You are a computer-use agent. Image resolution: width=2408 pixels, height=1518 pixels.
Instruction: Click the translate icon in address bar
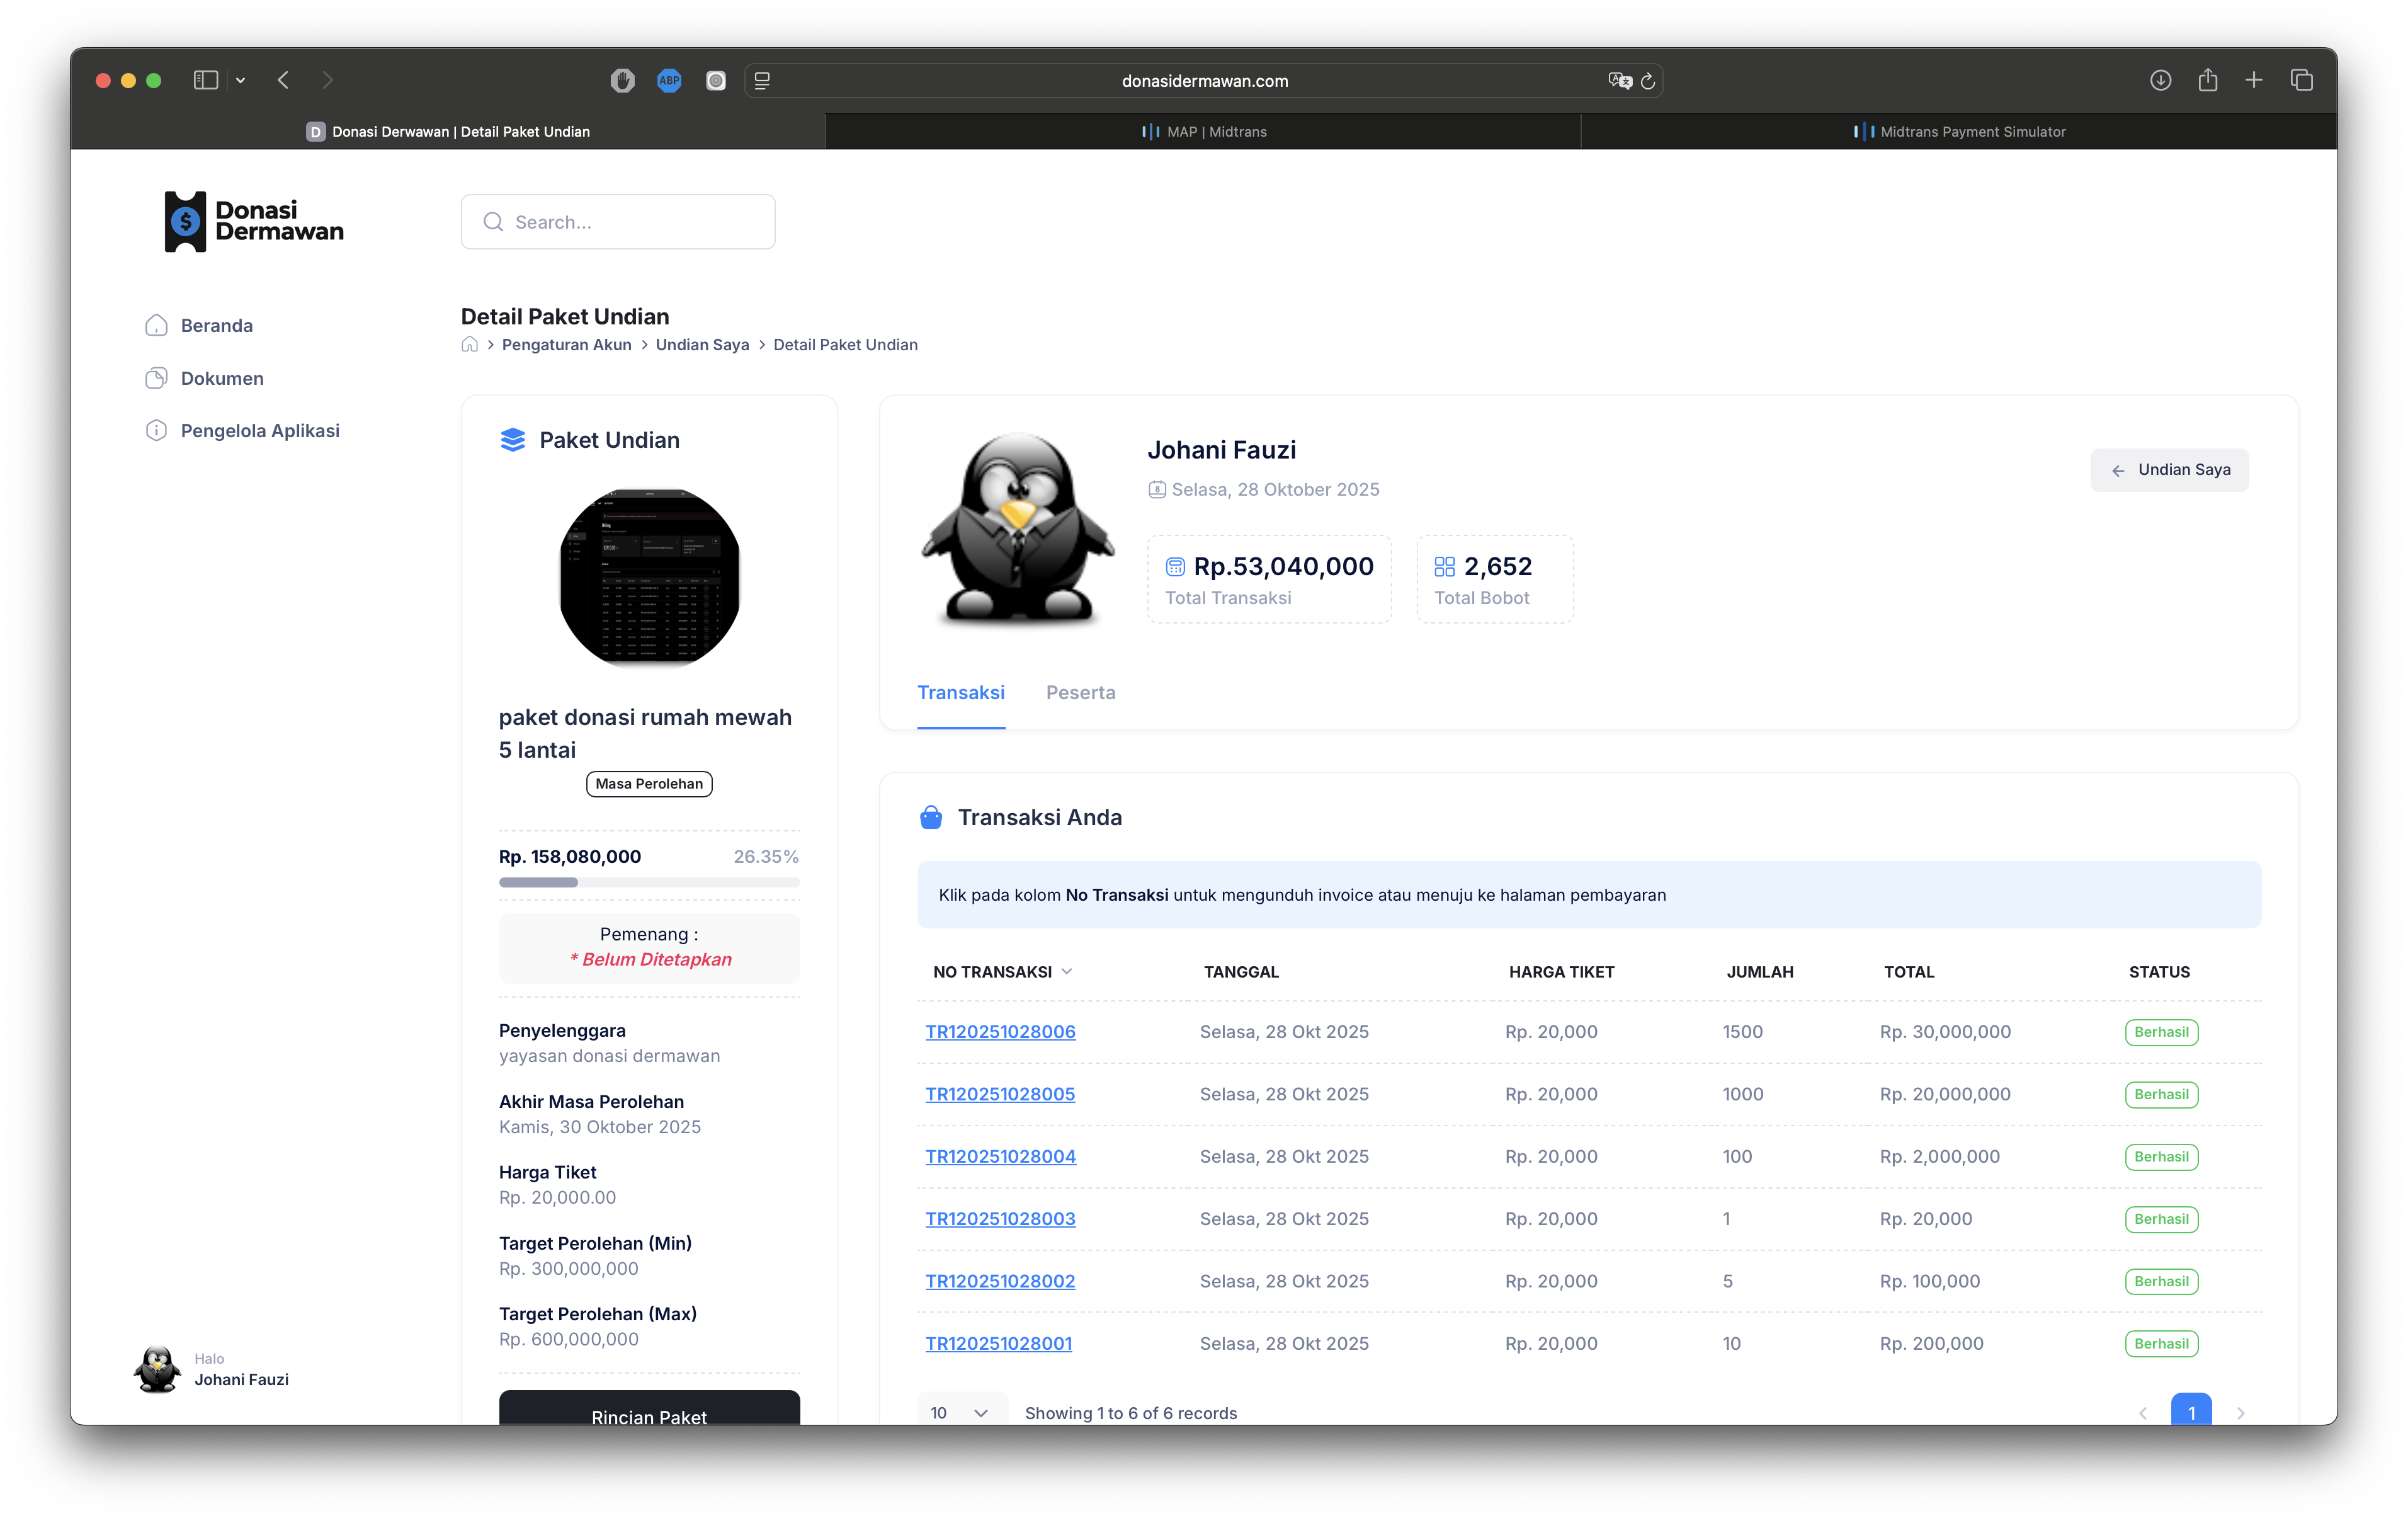[x=1619, y=81]
